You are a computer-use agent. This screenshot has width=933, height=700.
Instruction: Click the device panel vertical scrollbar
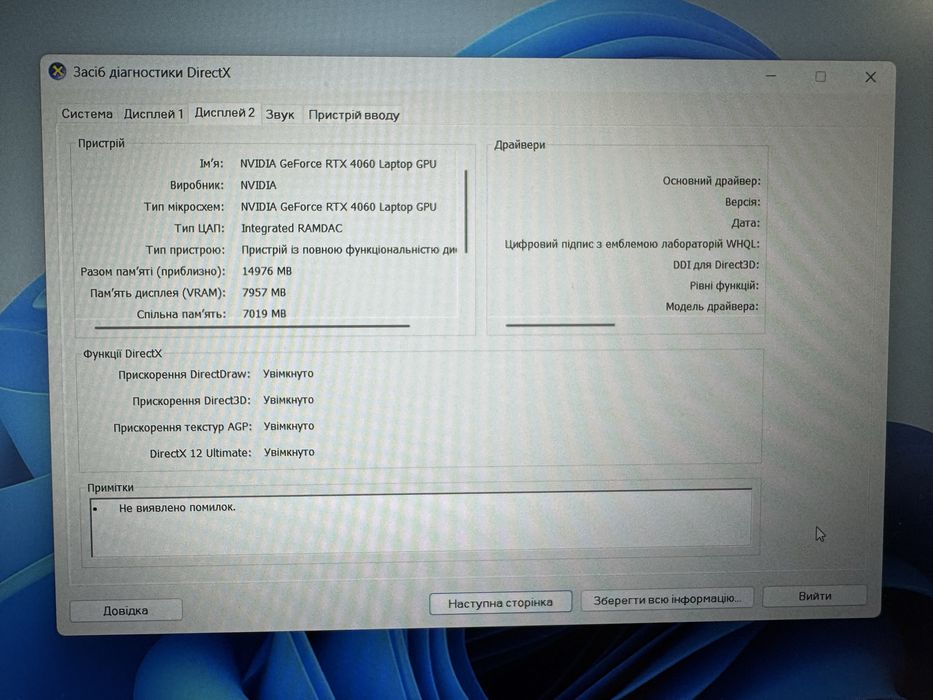click(x=466, y=211)
